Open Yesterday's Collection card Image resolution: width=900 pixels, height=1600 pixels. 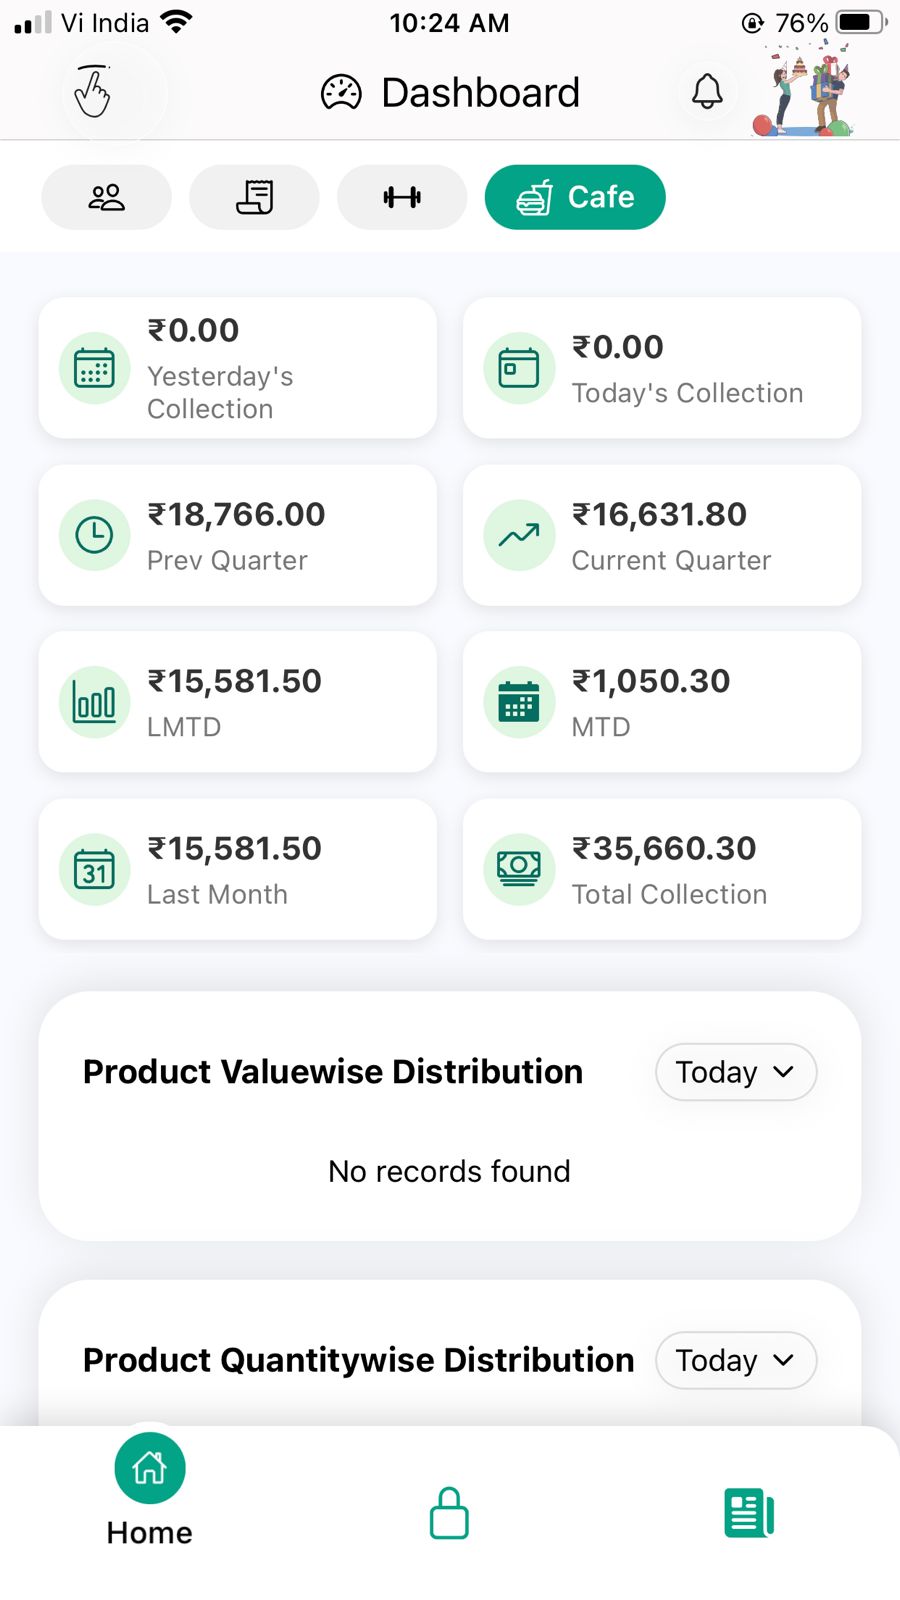tap(238, 368)
